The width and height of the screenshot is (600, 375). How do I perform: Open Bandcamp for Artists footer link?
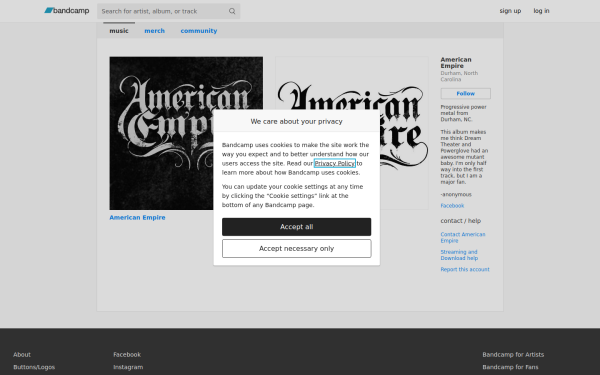[x=513, y=354]
